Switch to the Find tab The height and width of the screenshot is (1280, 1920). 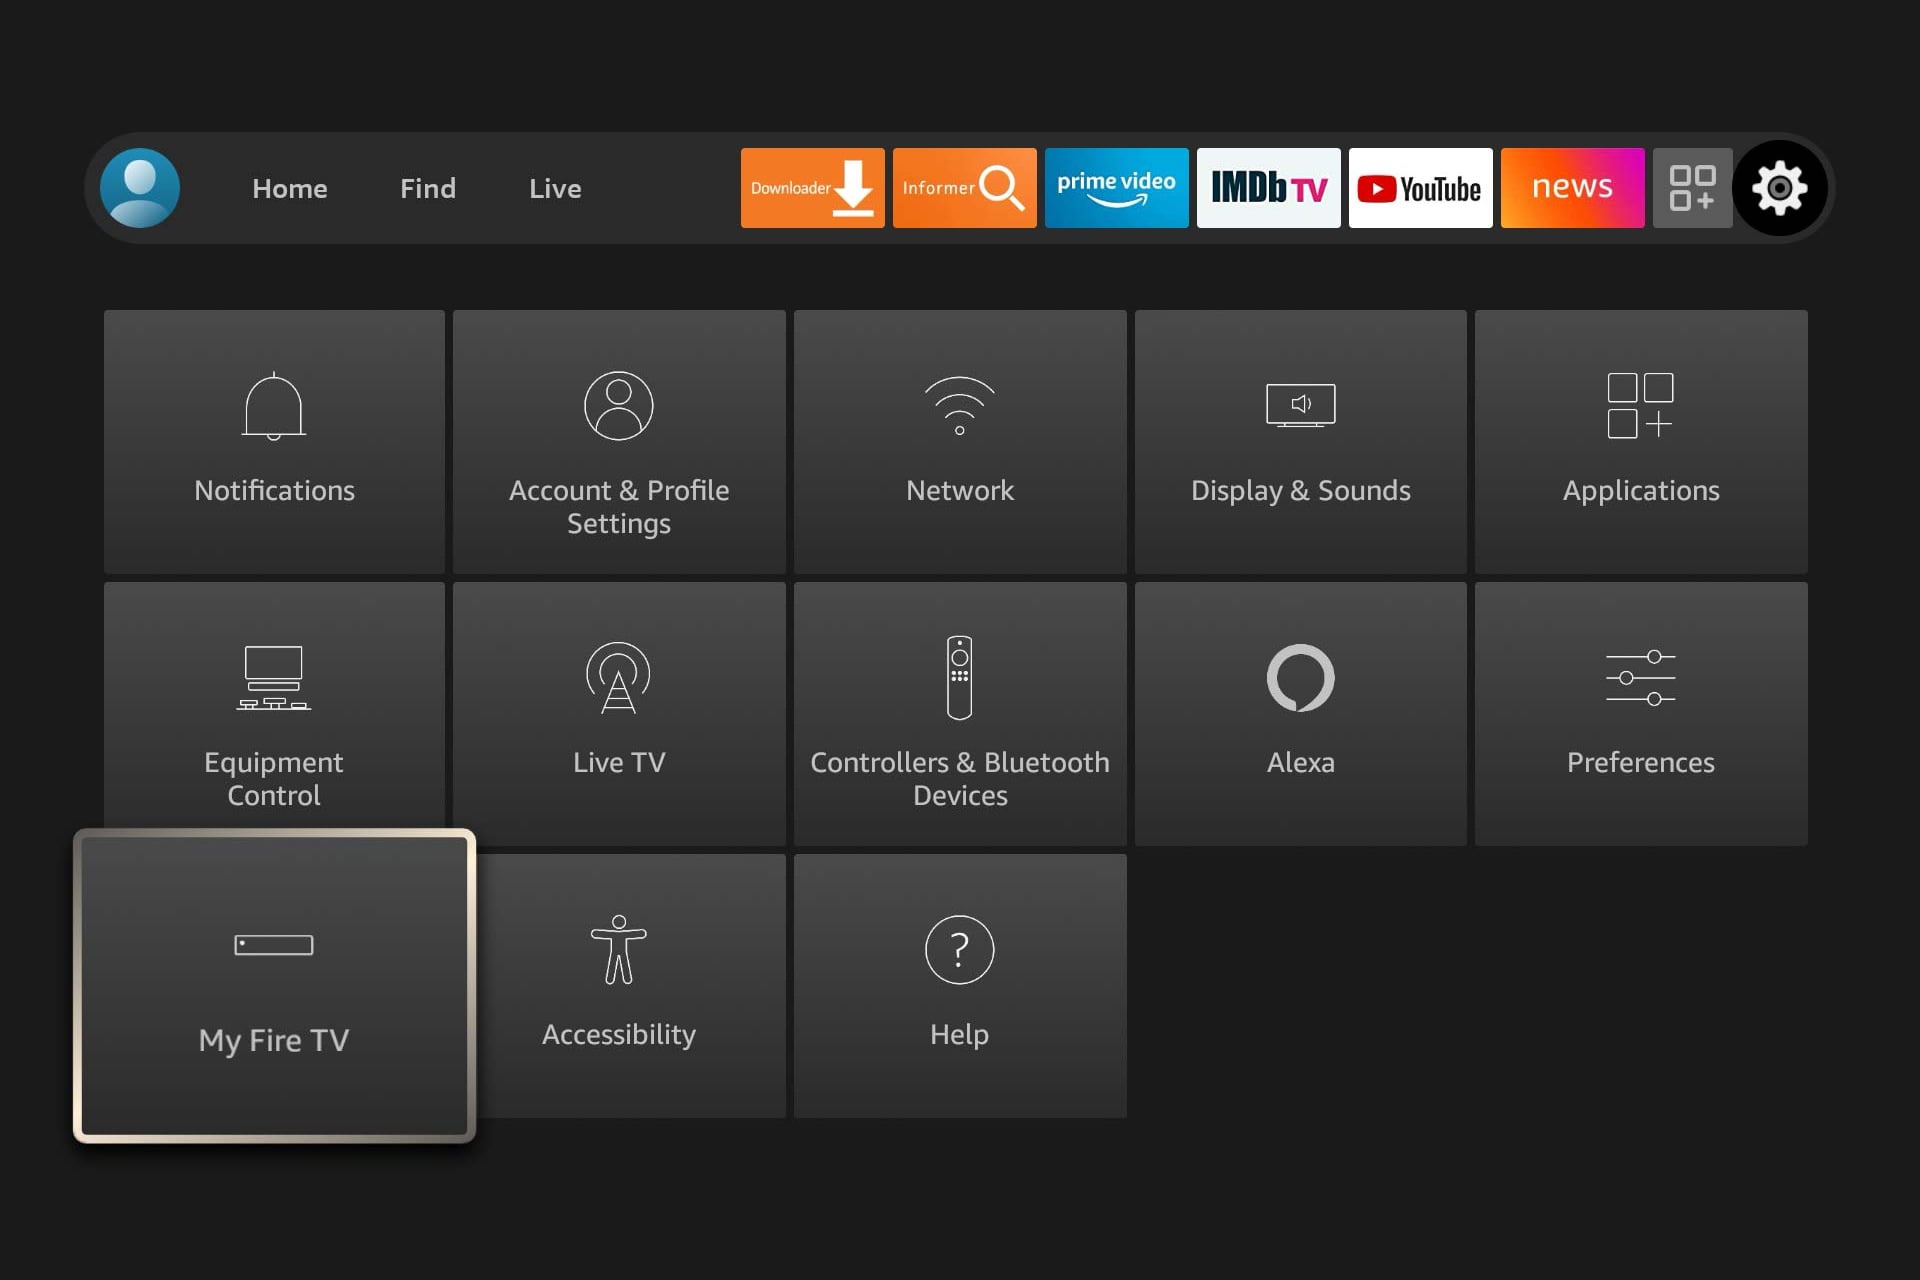coord(428,188)
